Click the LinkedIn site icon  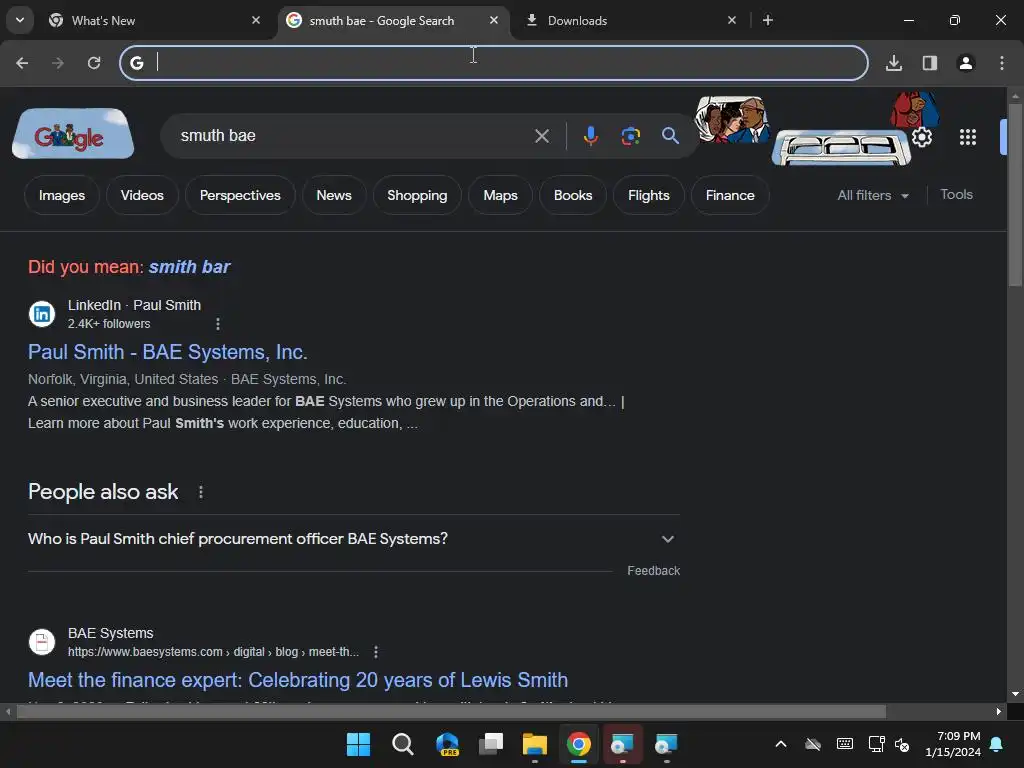coord(42,314)
